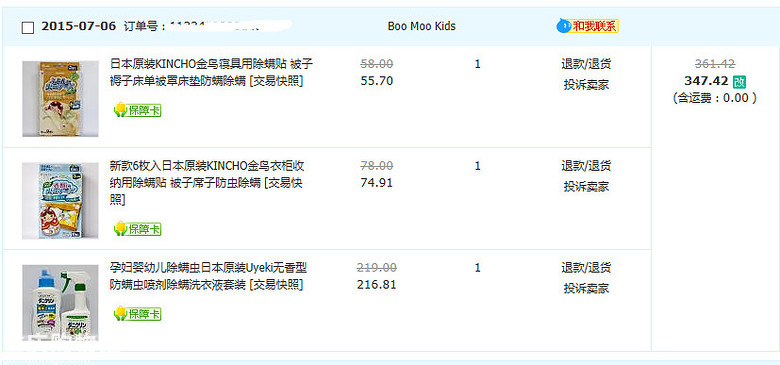Image resolution: width=780 pixels, height=365 pixels.
Task: Open Boo Moo Kids shop link
Action: tap(421, 26)
